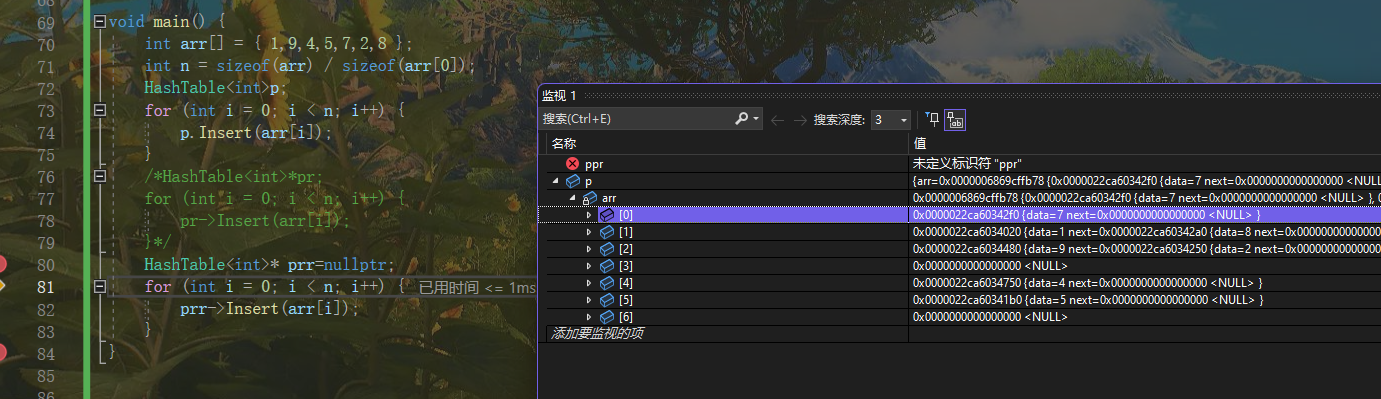Collapse the arr member node
The image size is (1381, 399).
coord(572,198)
